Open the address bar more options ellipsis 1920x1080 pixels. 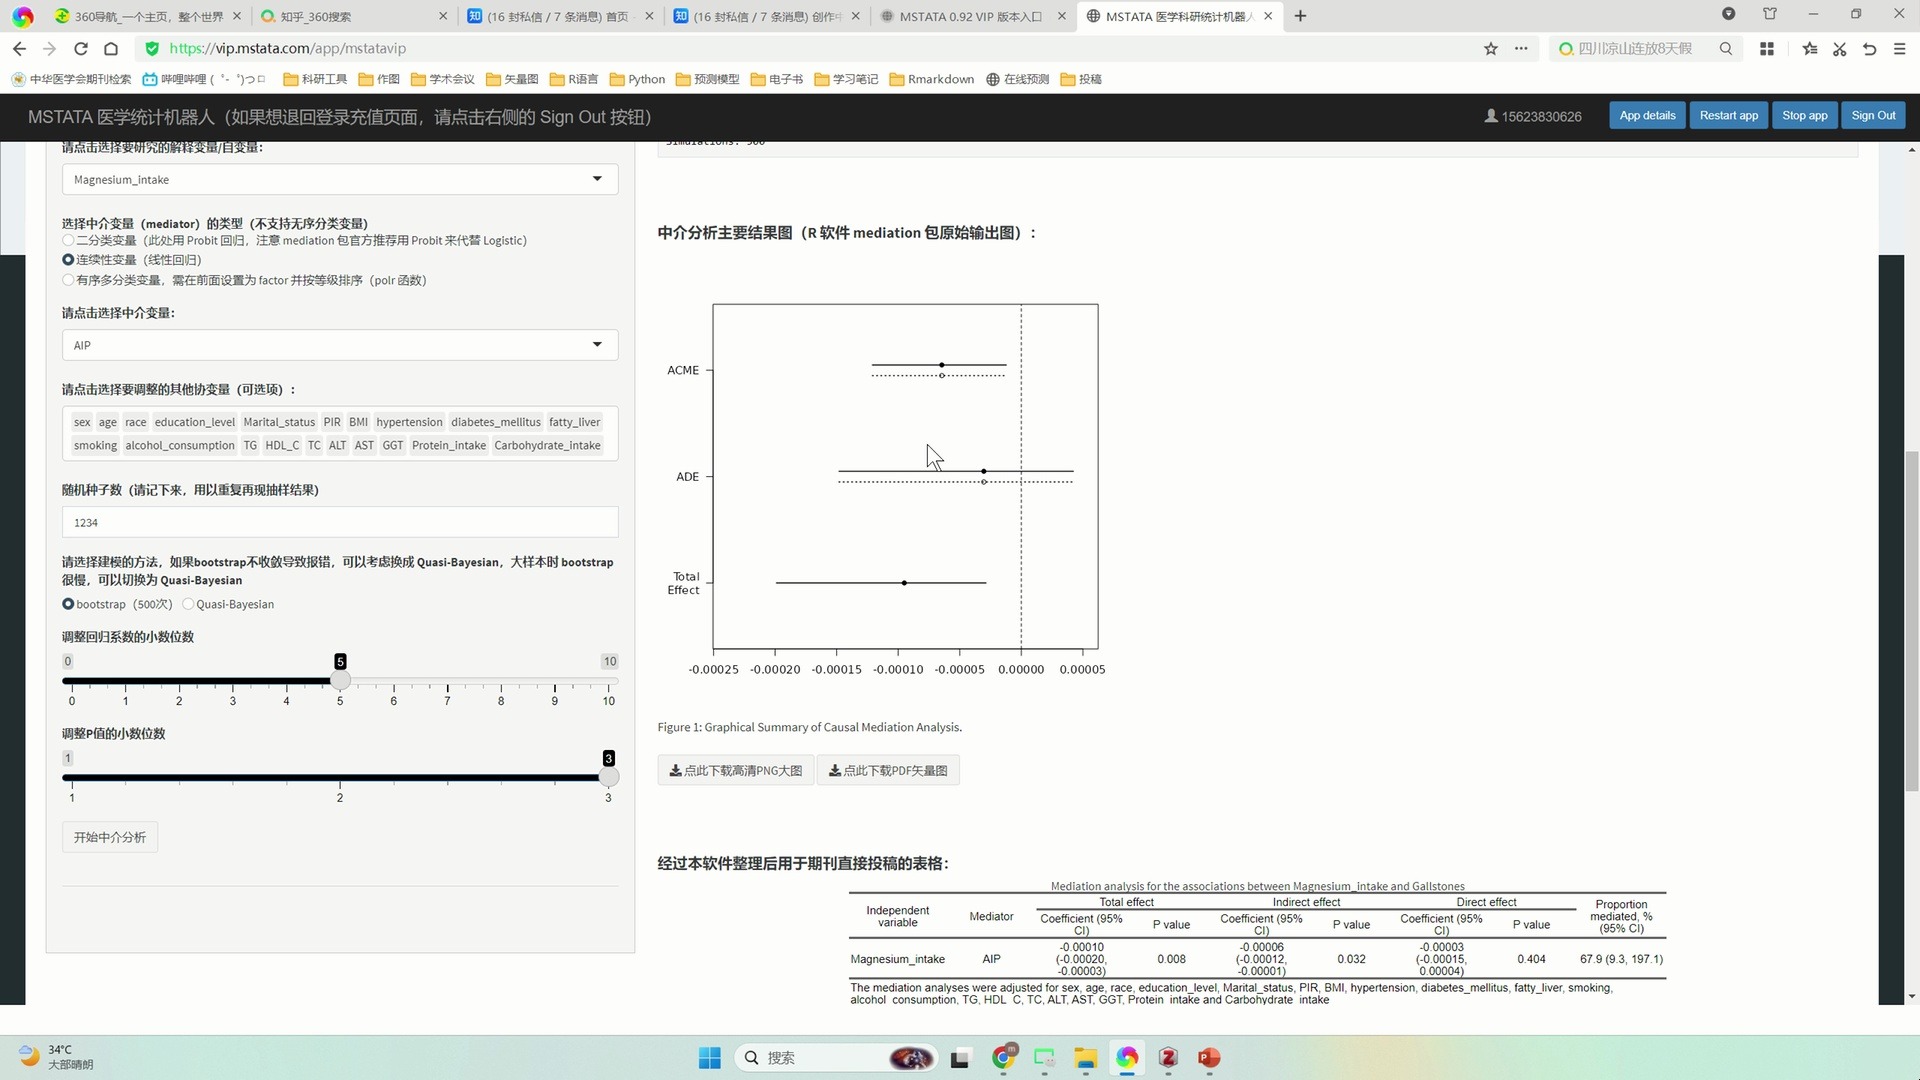1521,48
